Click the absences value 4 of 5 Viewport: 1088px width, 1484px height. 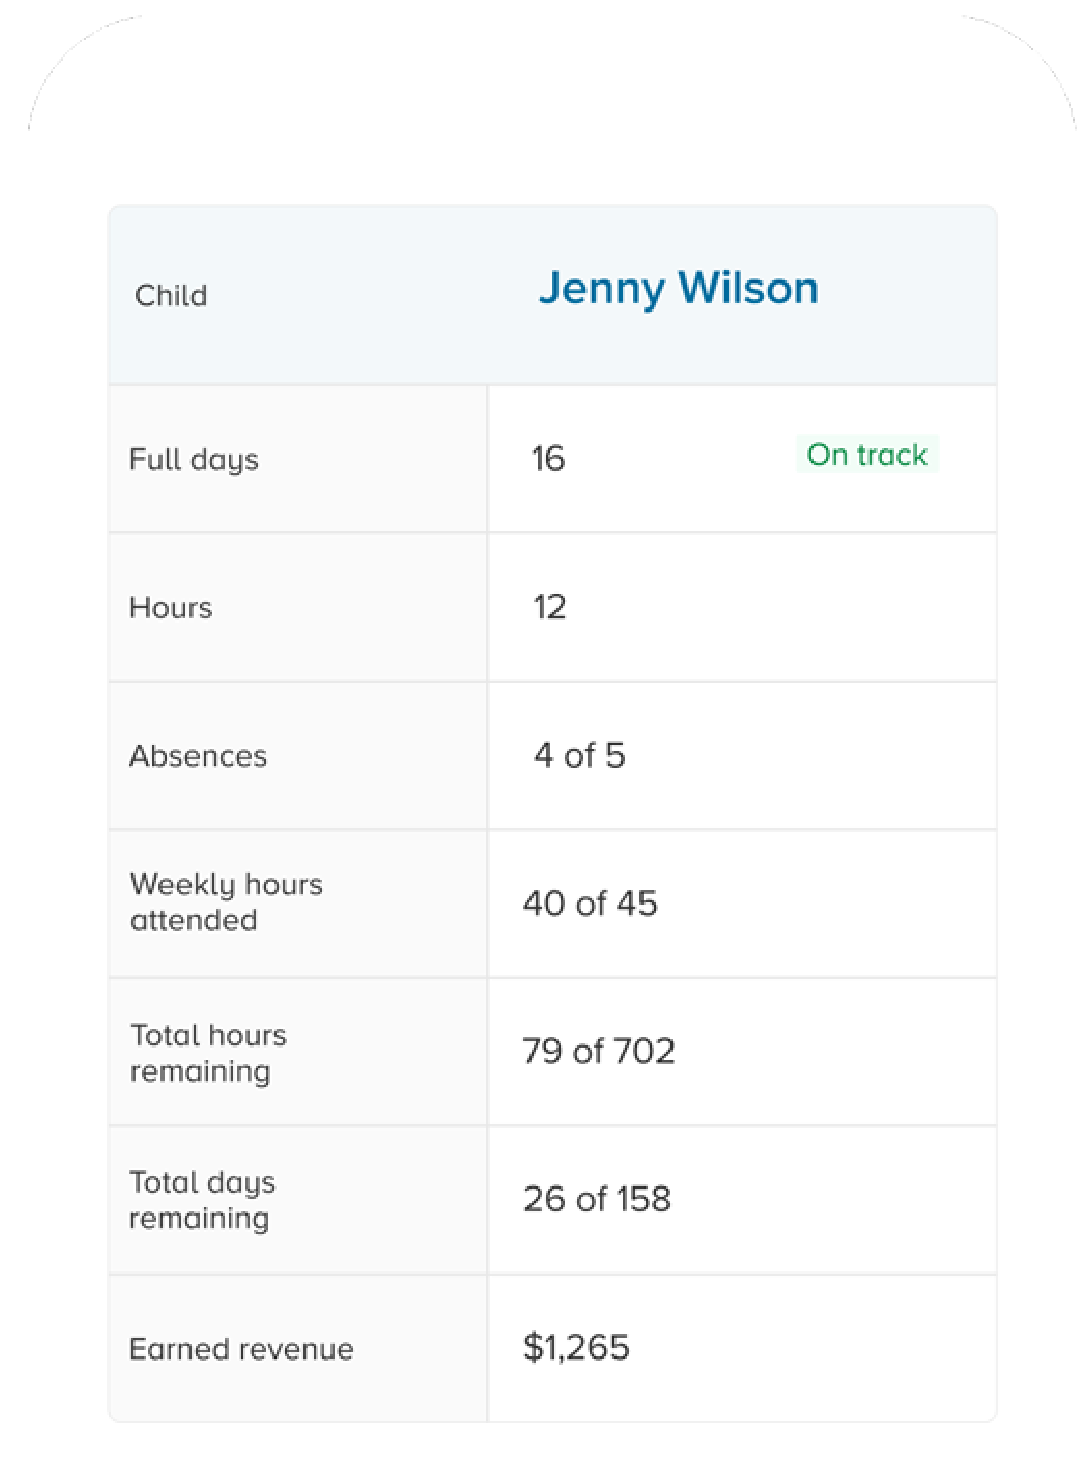pos(580,755)
